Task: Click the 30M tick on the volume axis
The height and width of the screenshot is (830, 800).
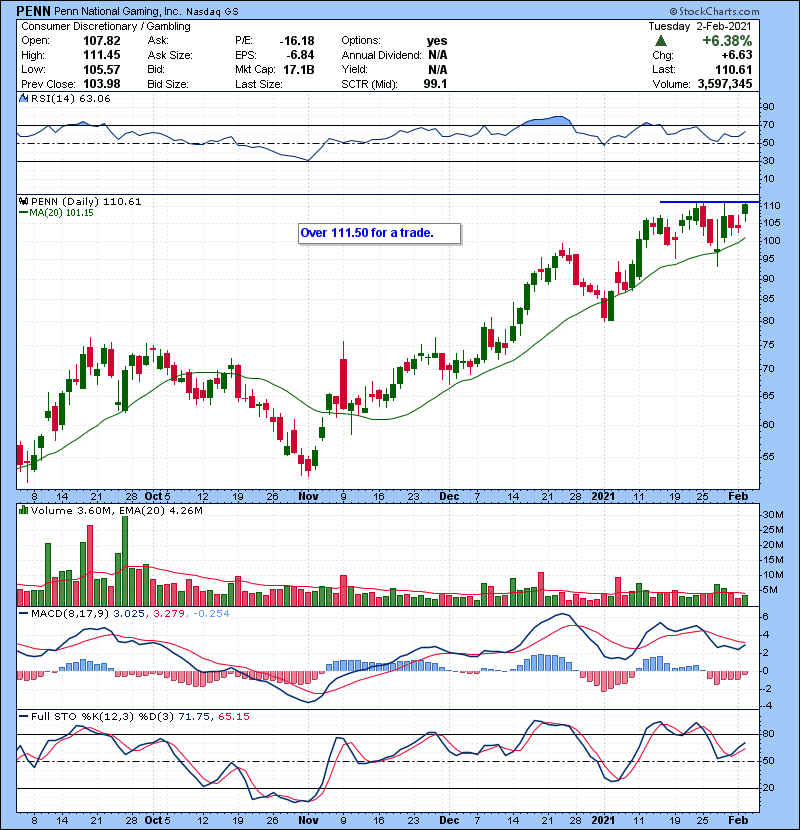Action: (x=773, y=515)
